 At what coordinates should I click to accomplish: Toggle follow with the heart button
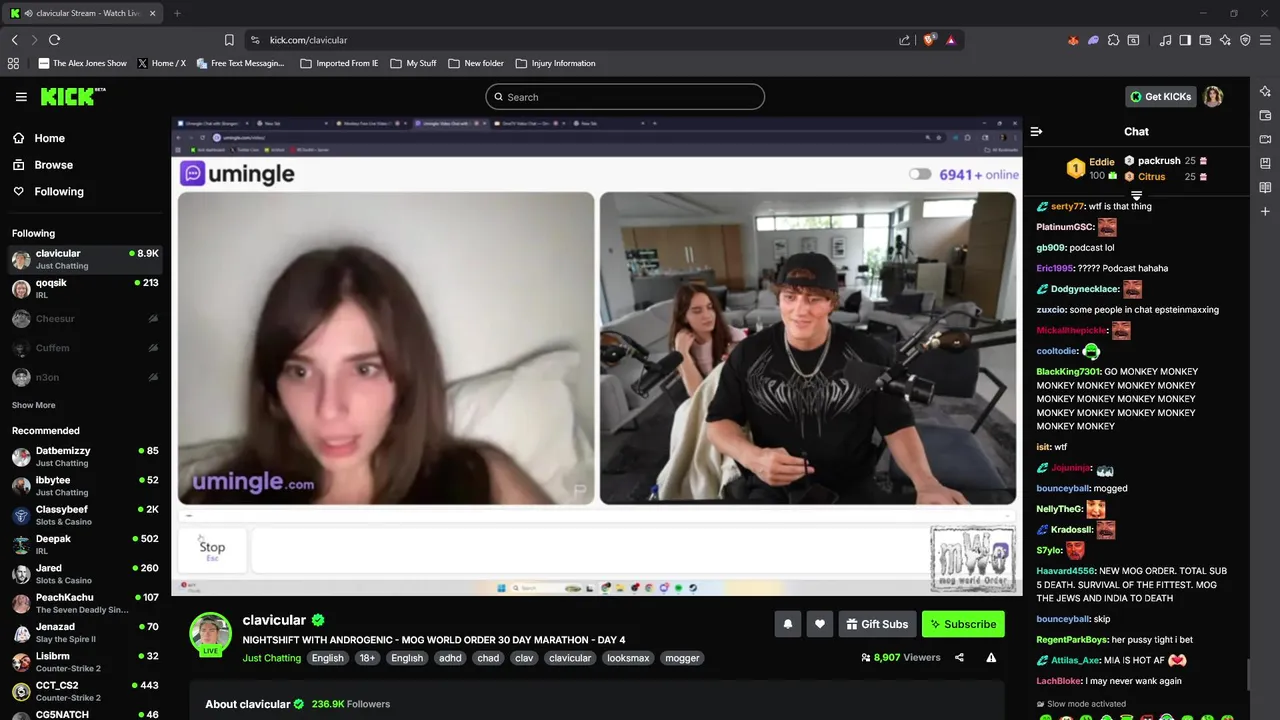tap(820, 624)
